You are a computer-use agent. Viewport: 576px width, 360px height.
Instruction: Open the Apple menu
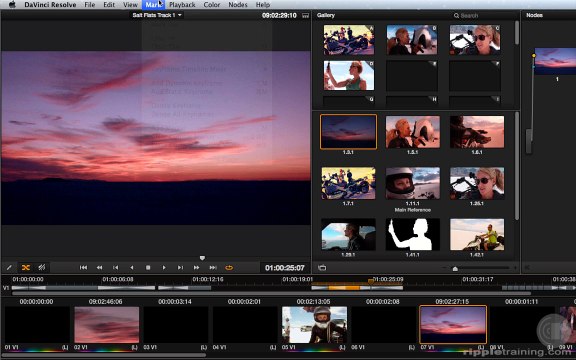point(12,4)
